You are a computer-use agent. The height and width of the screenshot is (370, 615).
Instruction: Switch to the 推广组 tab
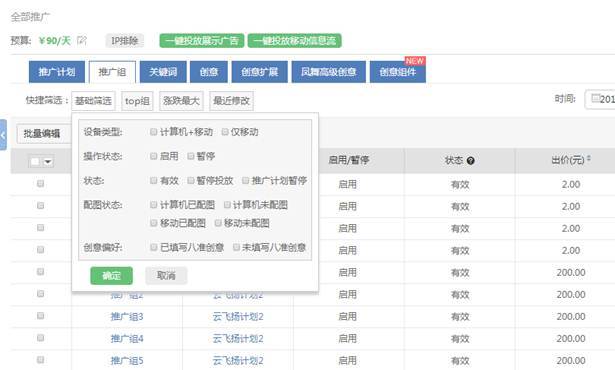click(x=112, y=72)
